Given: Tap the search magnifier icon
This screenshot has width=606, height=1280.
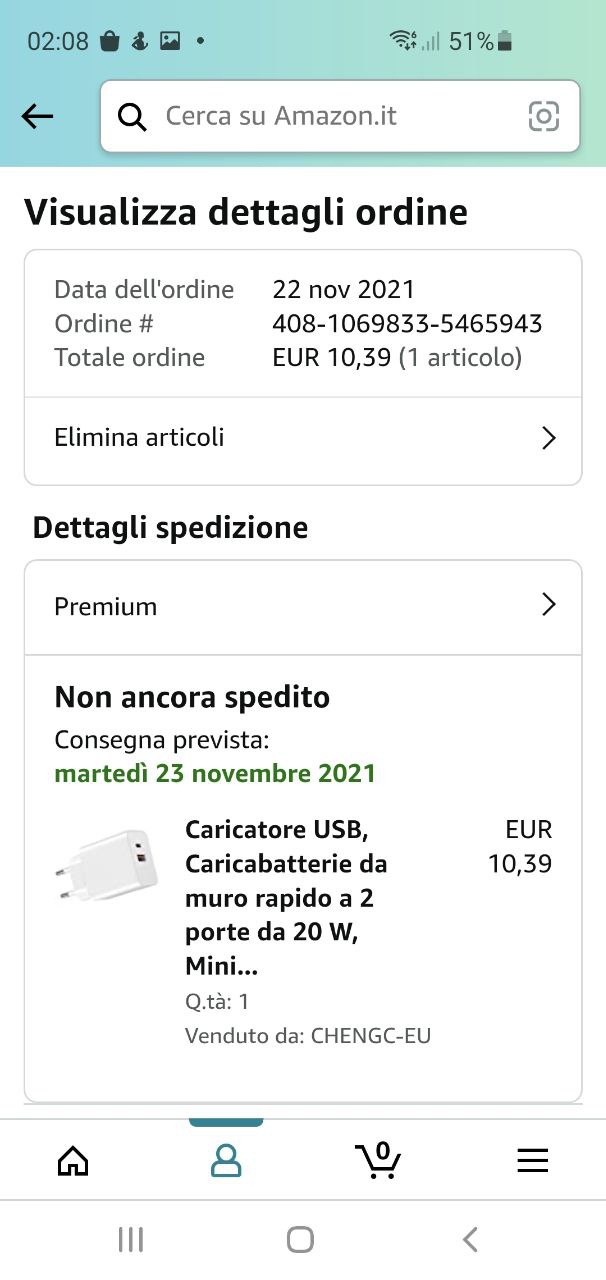Looking at the screenshot, I should pyautogui.click(x=132, y=117).
